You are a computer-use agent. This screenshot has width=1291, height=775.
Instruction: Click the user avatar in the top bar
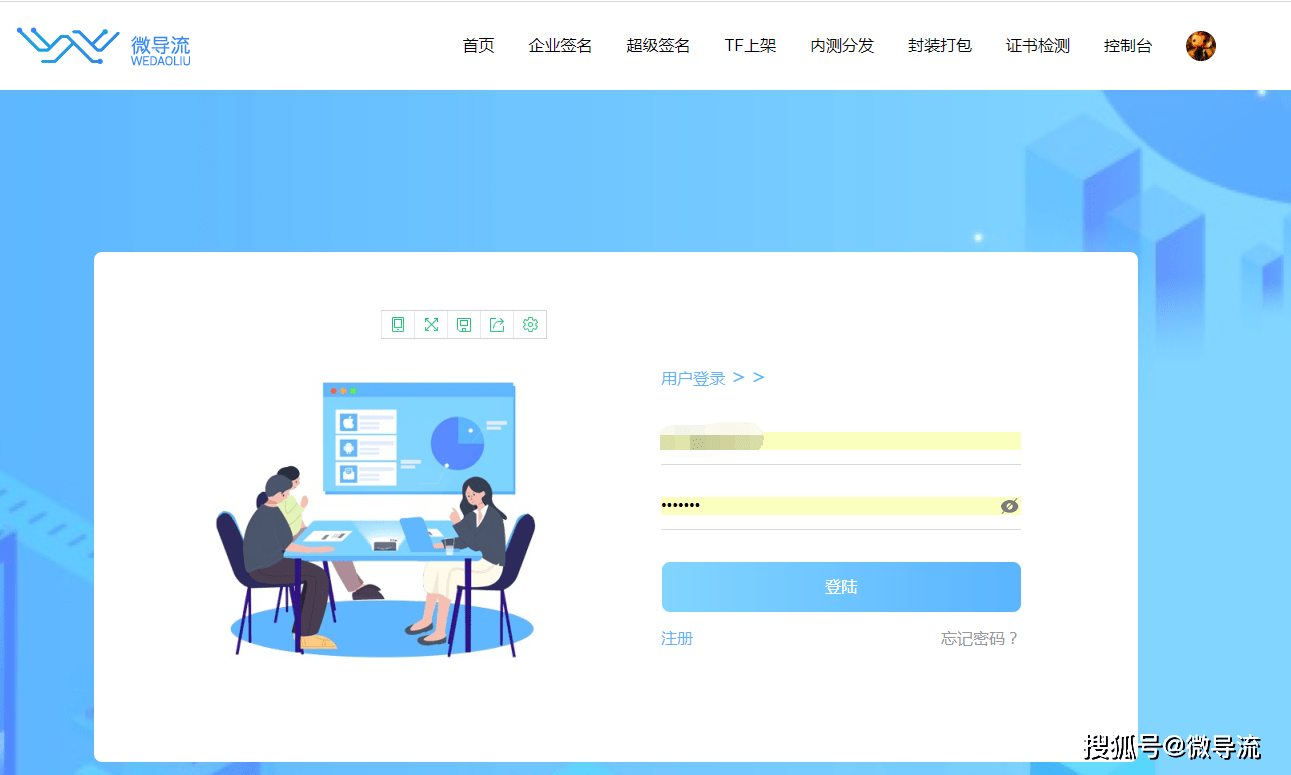click(x=1200, y=45)
